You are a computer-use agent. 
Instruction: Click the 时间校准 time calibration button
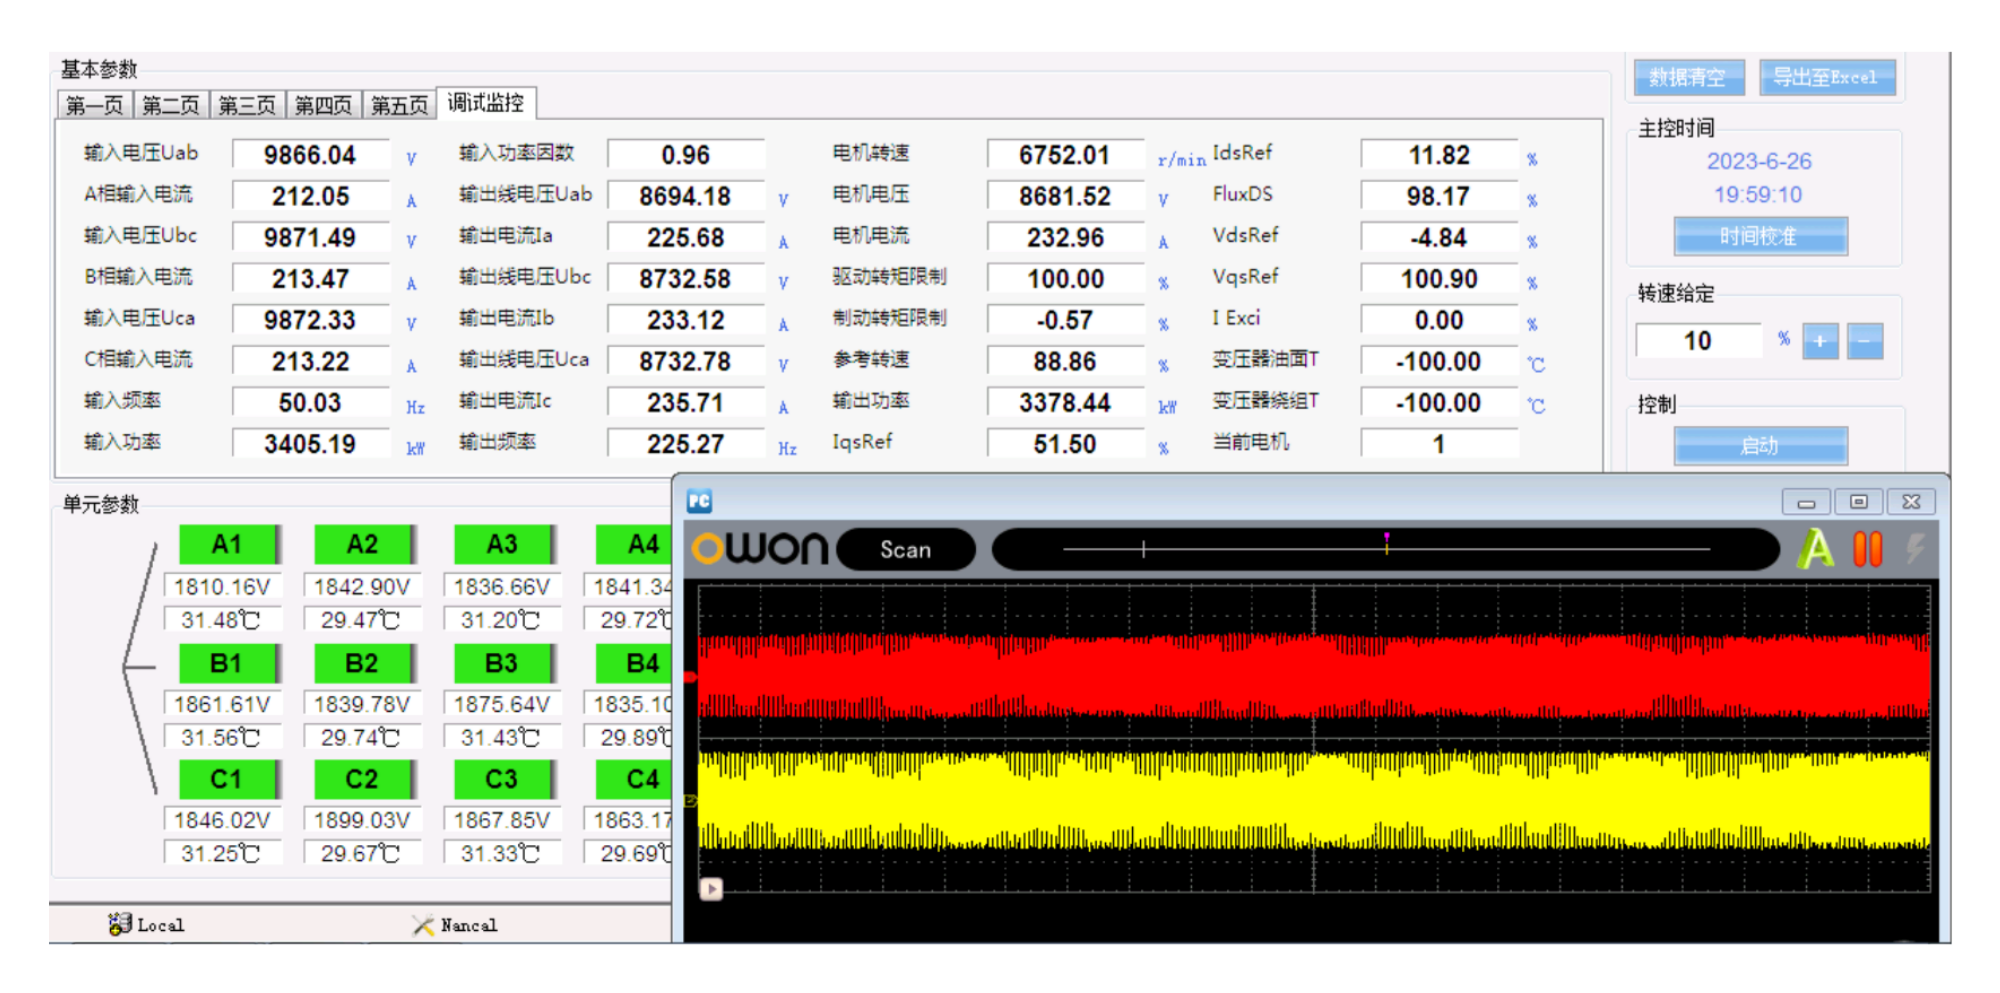[1760, 236]
